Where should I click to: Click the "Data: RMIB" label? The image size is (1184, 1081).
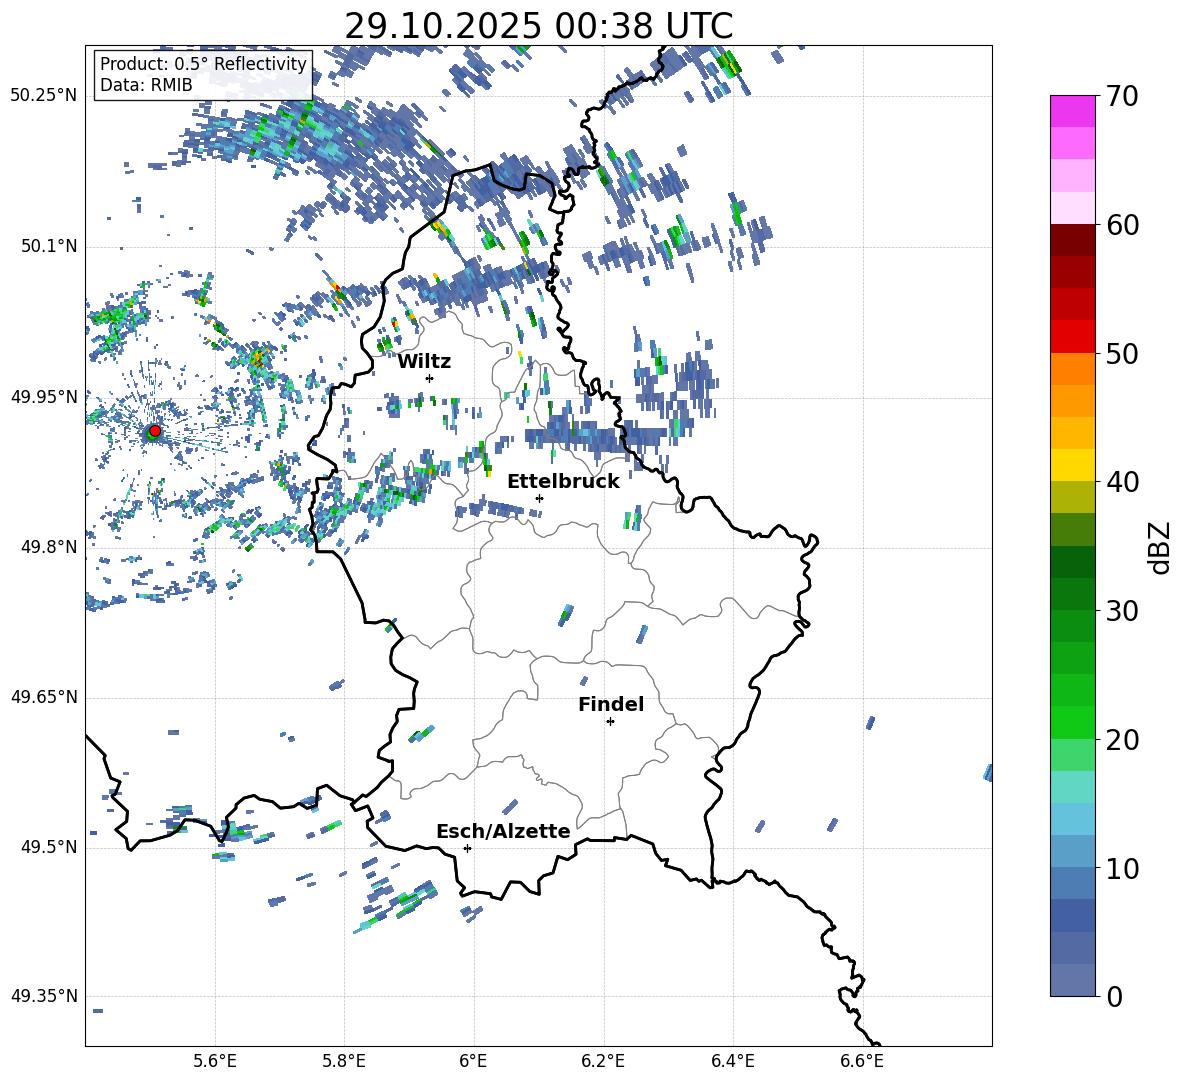(x=146, y=85)
